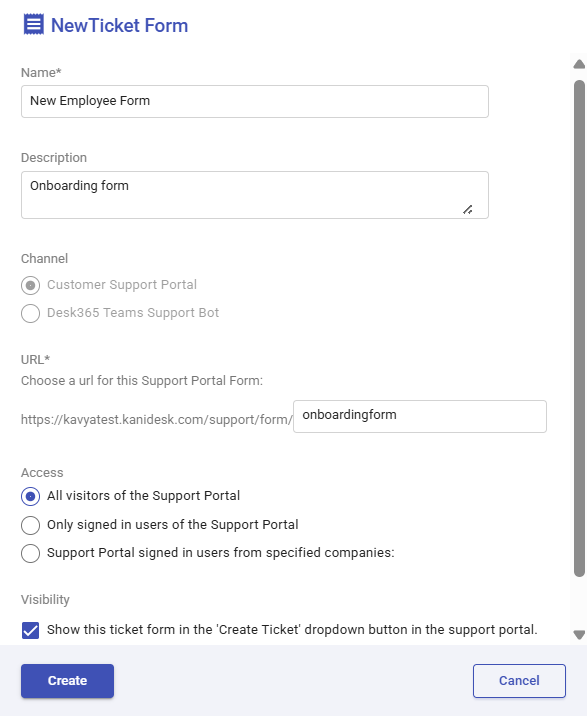Click the Access section label
Image resolution: width=587 pixels, height=716 pixels.
[42, 473]
